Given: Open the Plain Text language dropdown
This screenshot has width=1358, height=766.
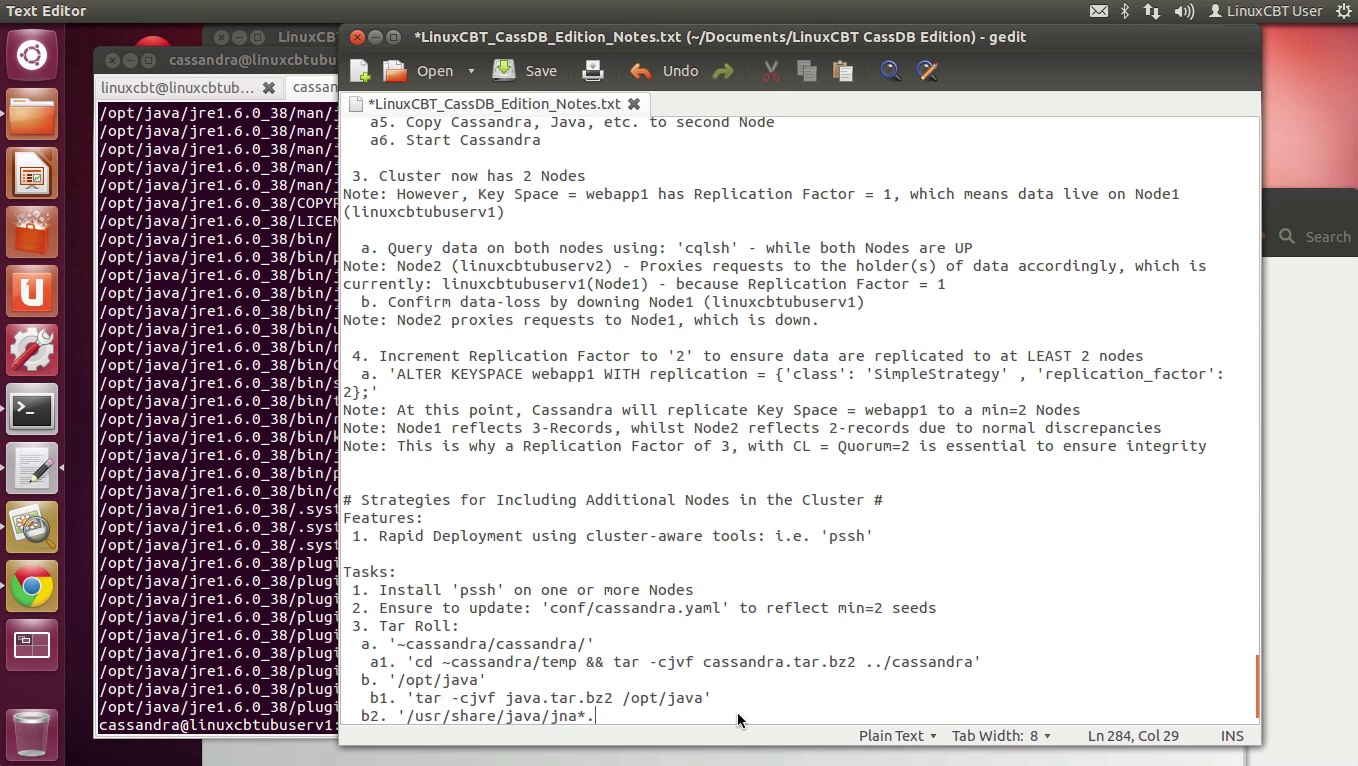Looking at the screenshot, I should tap(897, 736).
